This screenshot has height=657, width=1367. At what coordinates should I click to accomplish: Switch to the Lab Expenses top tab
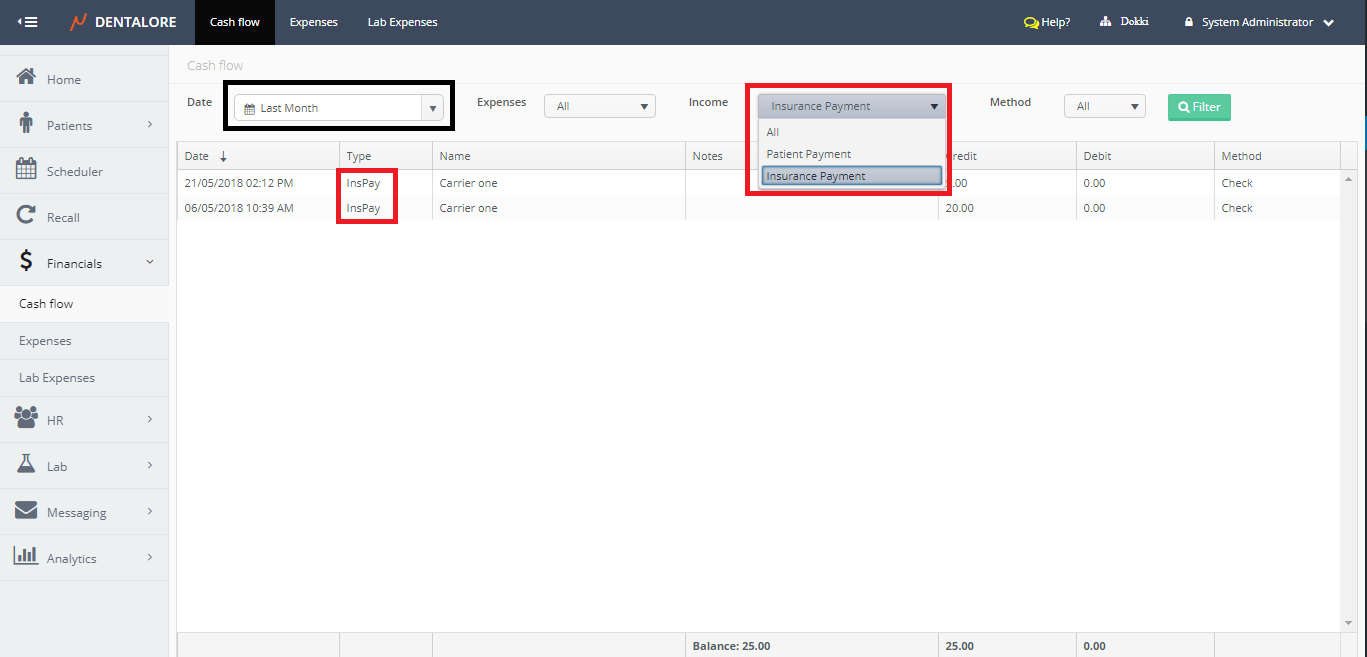[x=402, y=22]
